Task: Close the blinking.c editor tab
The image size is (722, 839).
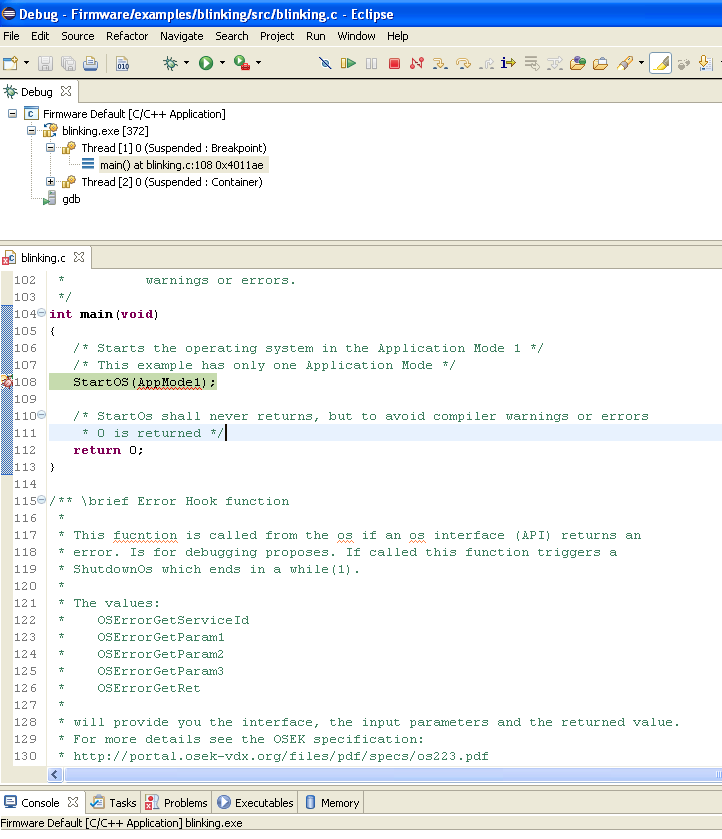Action: coord(79,257)
